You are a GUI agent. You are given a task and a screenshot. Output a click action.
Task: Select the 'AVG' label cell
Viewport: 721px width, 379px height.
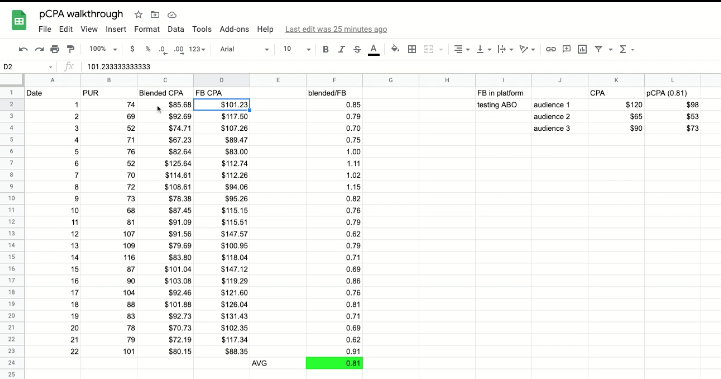278,363
